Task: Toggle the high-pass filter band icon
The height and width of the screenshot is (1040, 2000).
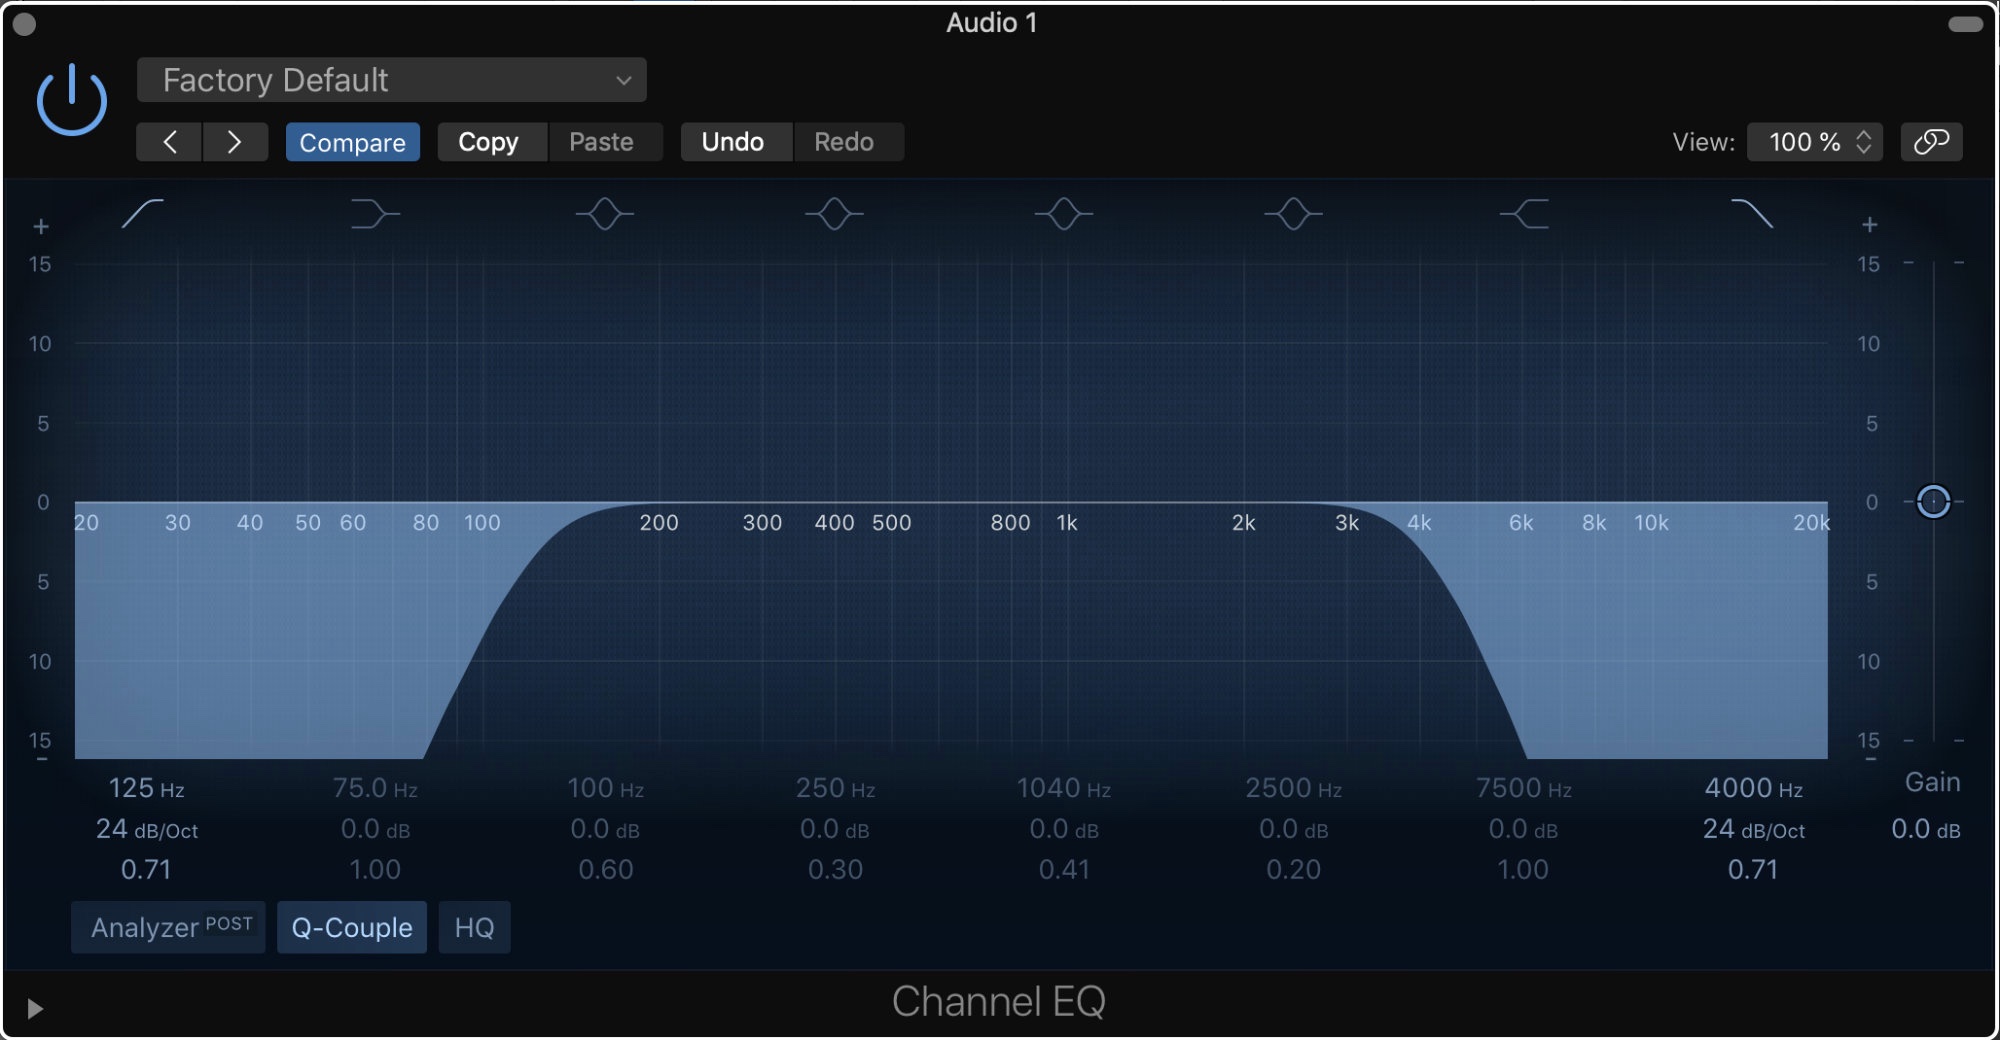Action: [143, 213]
